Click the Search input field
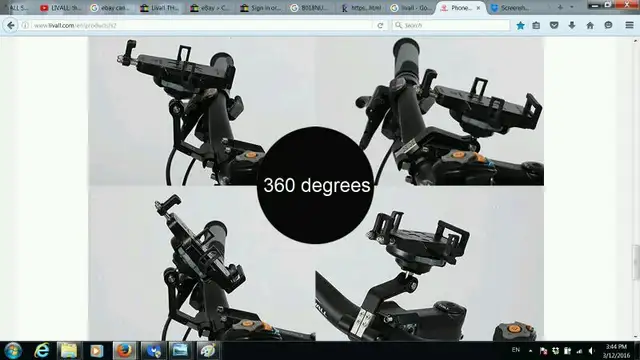The height and width of the screenshot is (360, 640). 451,25
